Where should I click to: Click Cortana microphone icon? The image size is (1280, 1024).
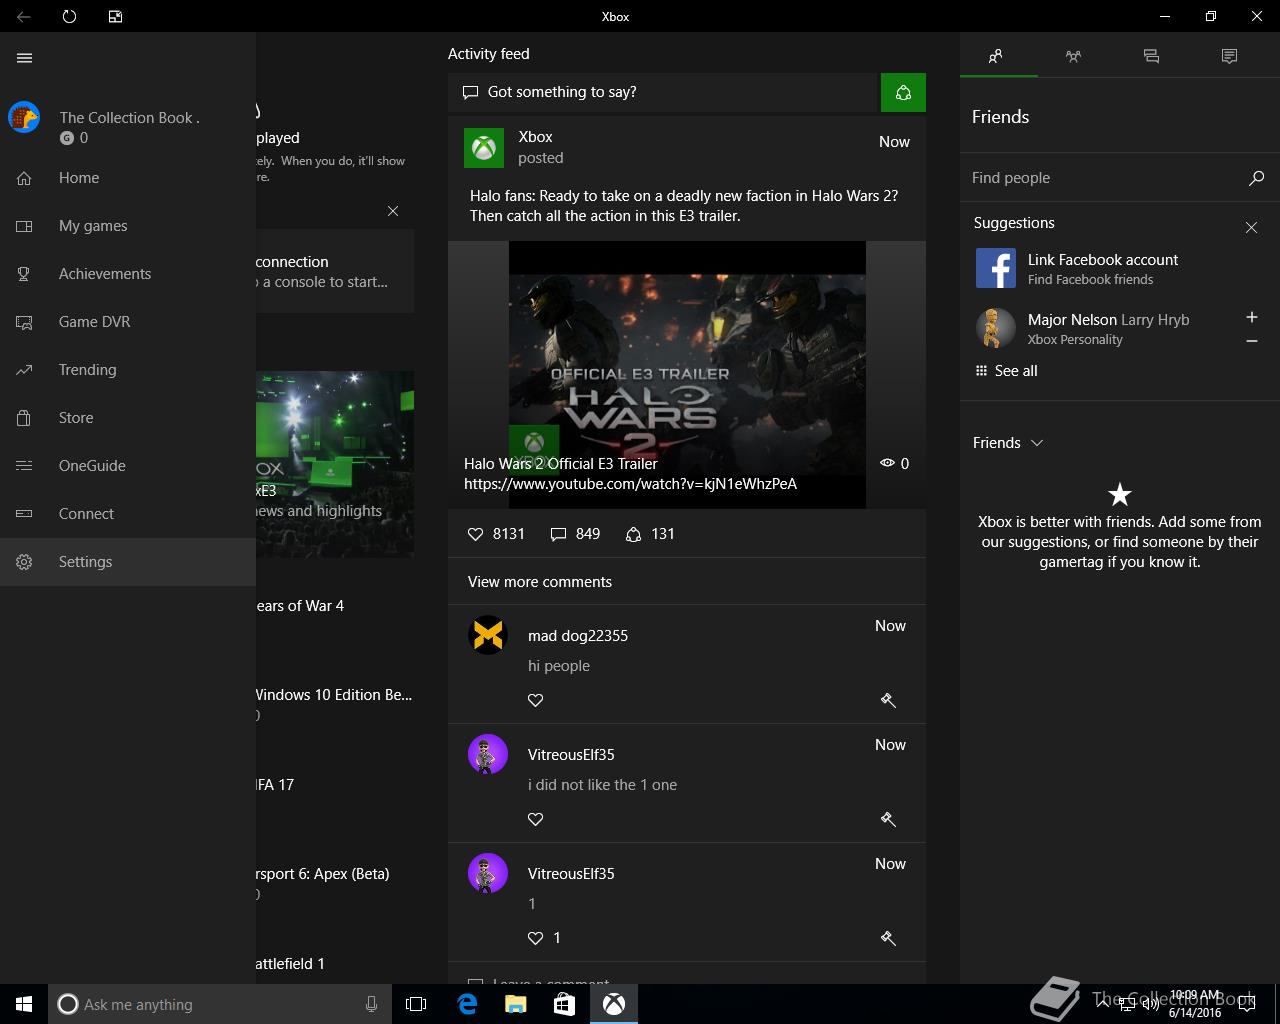[x=371, y=1004]
